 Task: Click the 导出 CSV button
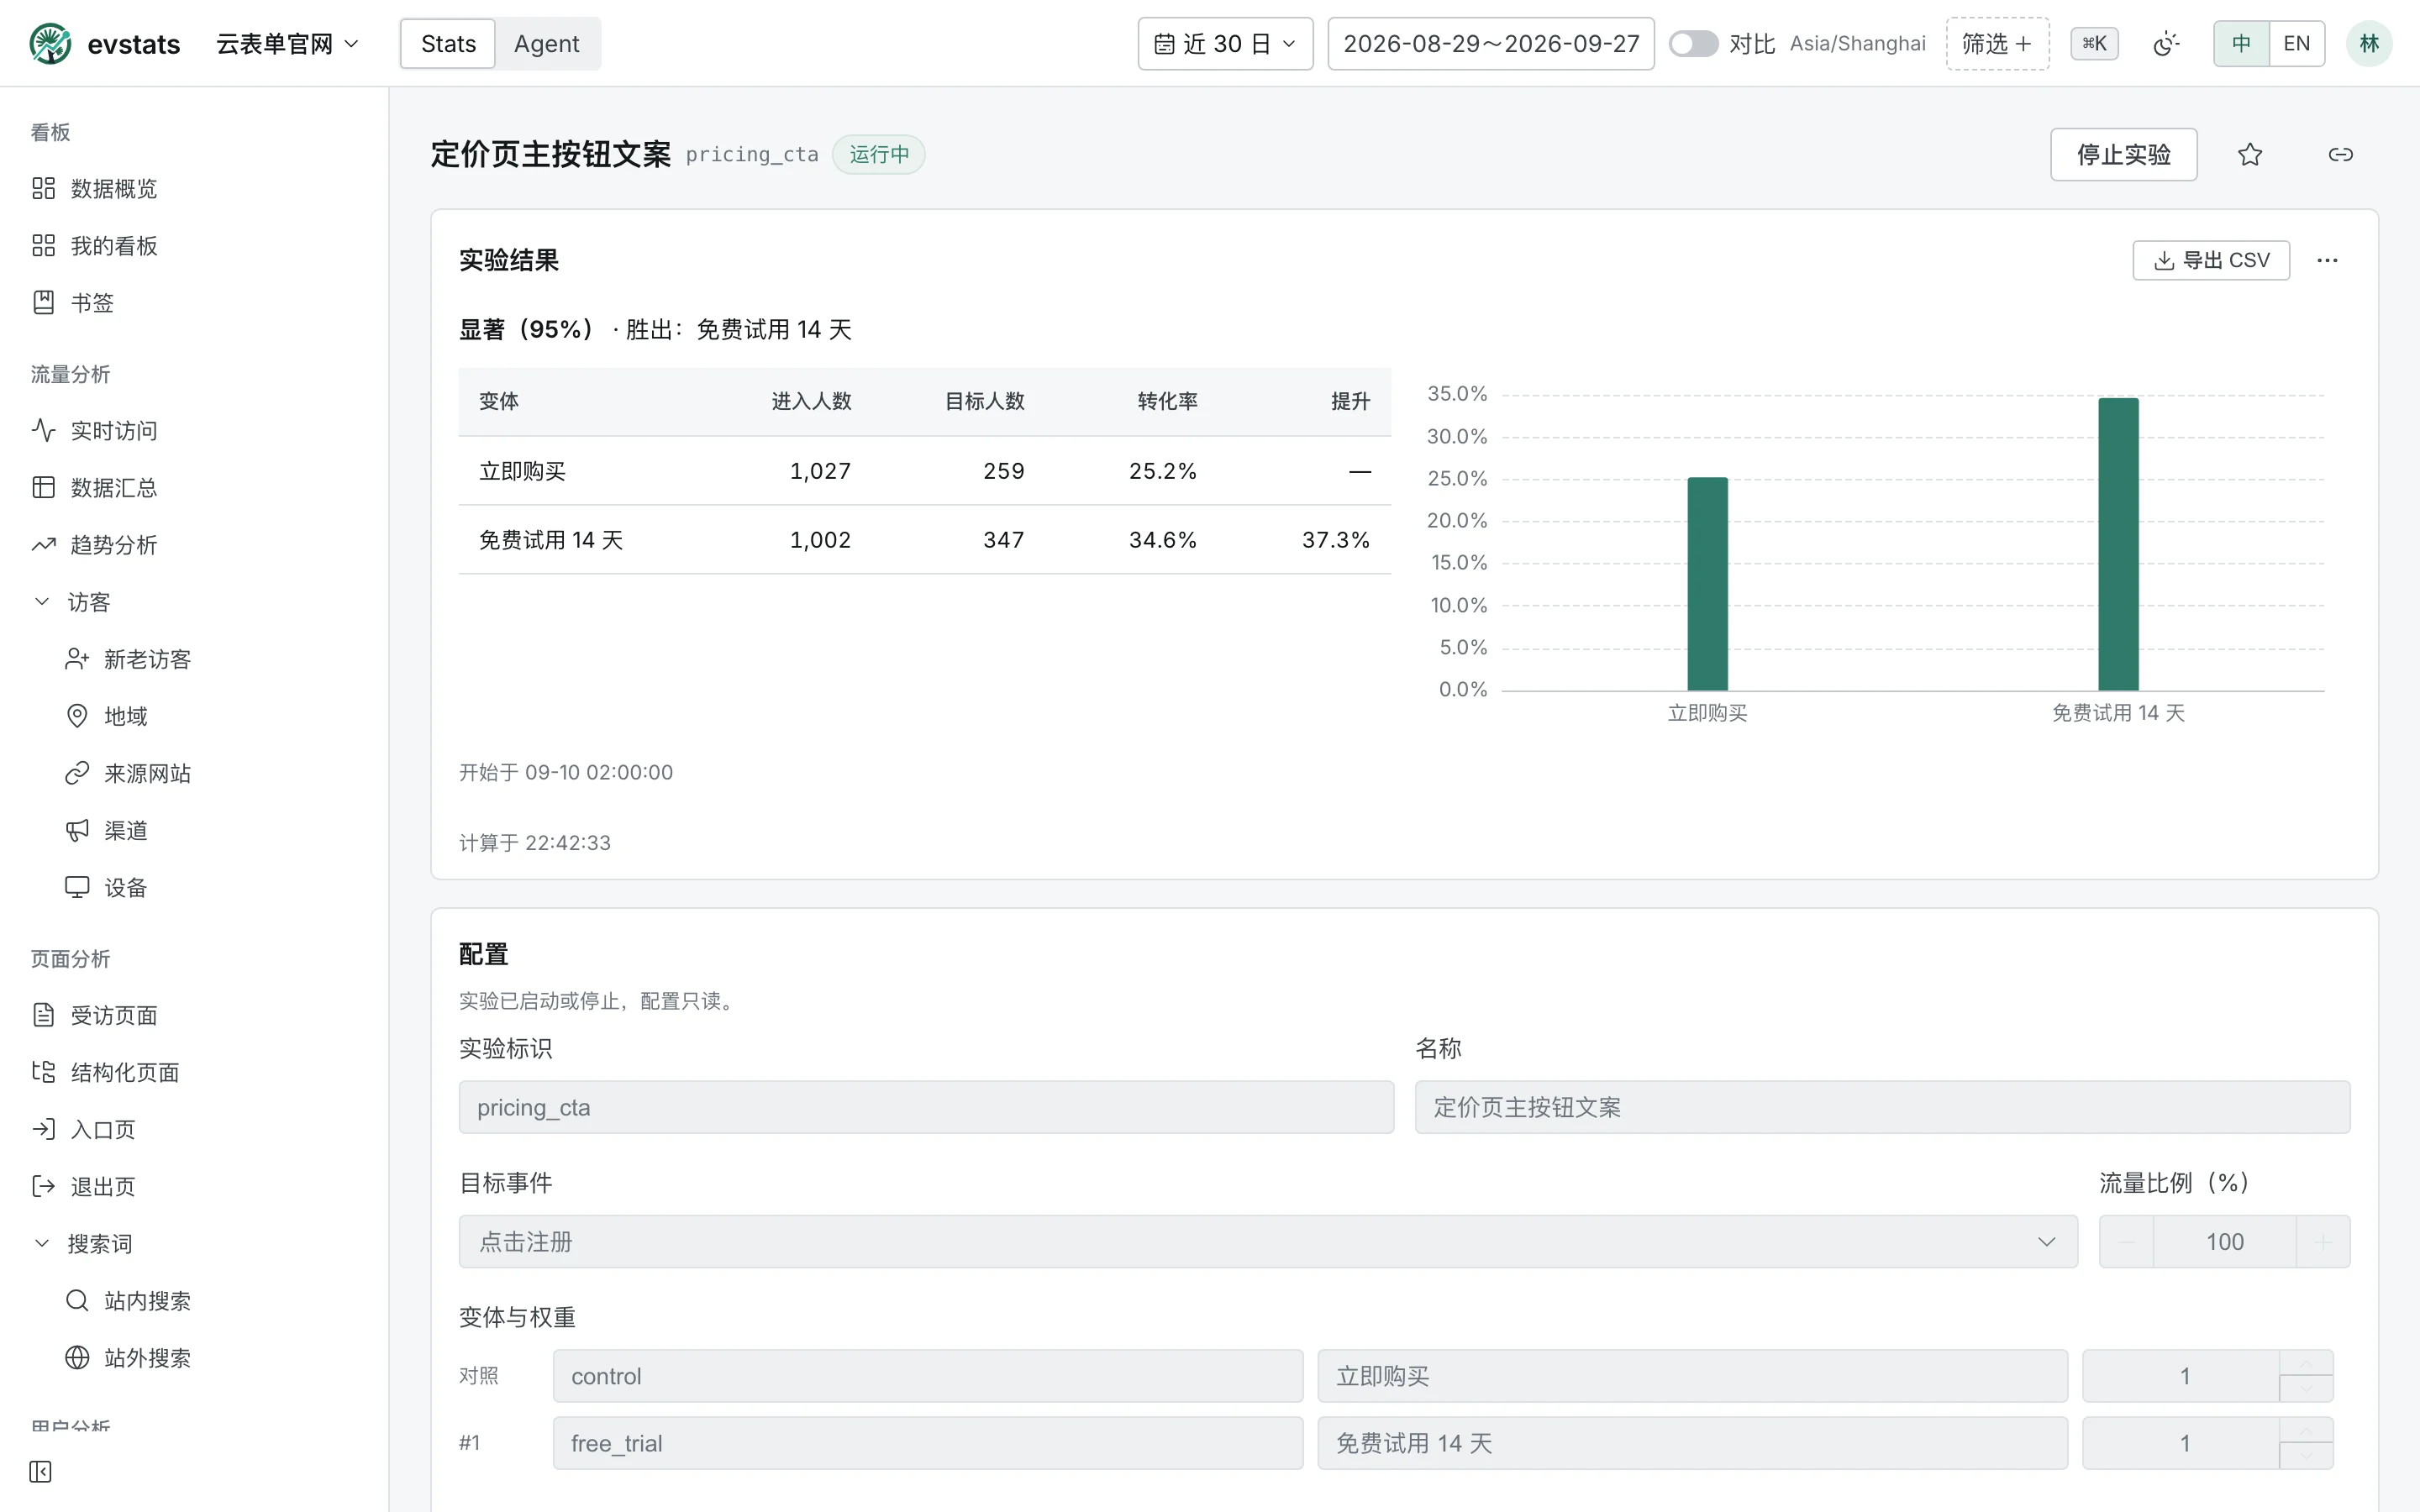(x=2211, y=260)
